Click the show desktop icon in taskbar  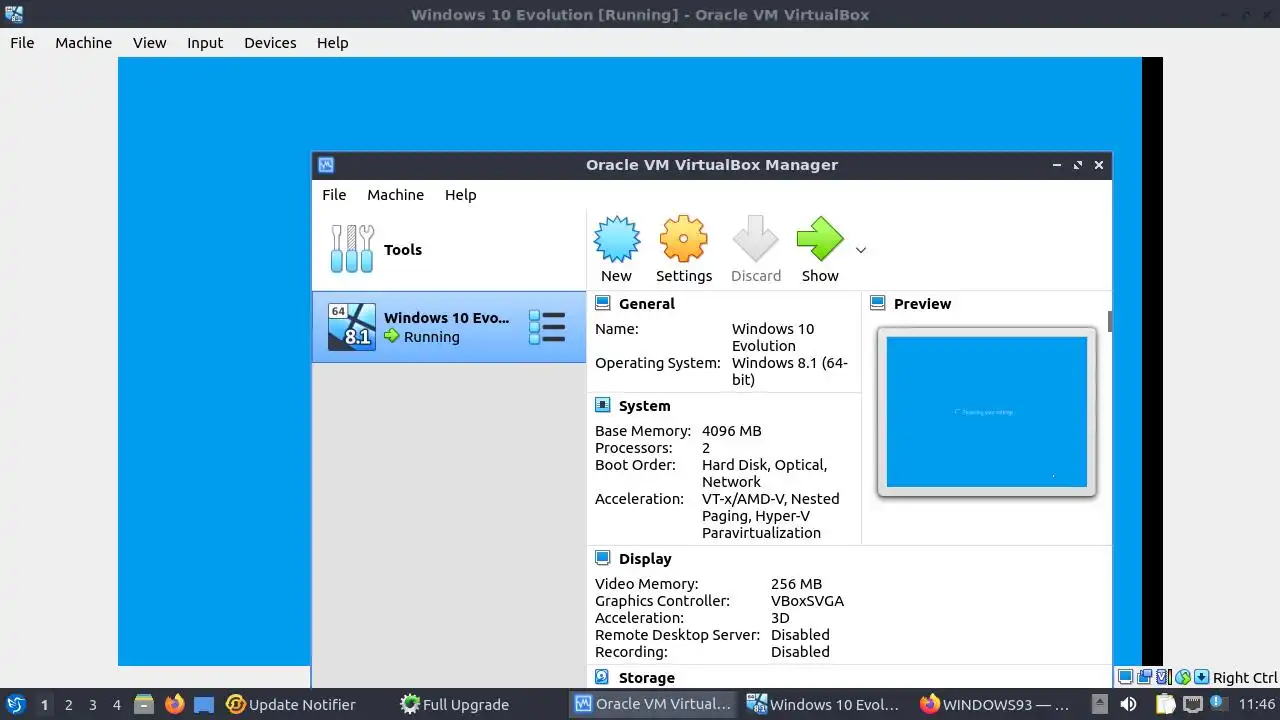204,704
